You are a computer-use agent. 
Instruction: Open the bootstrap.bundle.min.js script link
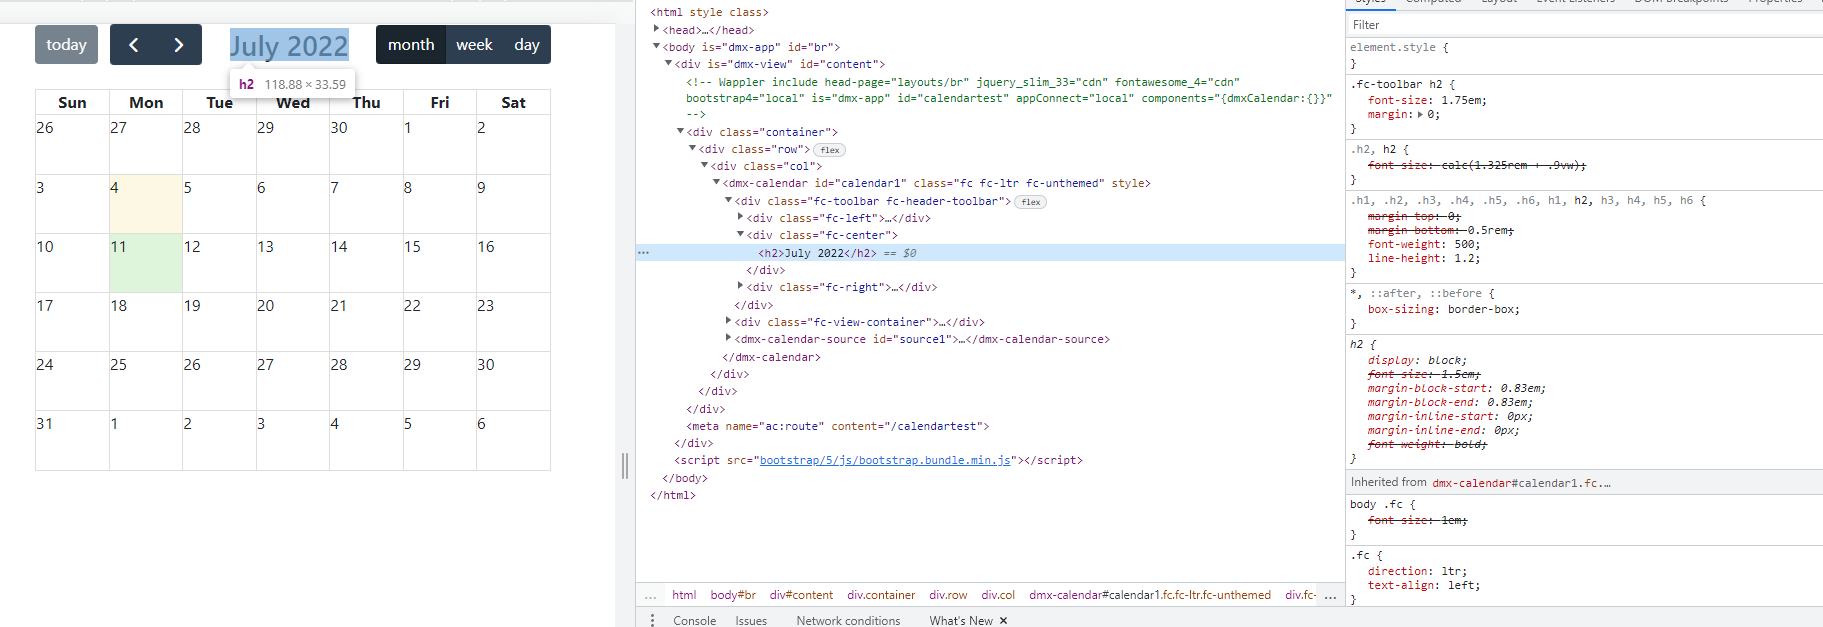[885, 461]
